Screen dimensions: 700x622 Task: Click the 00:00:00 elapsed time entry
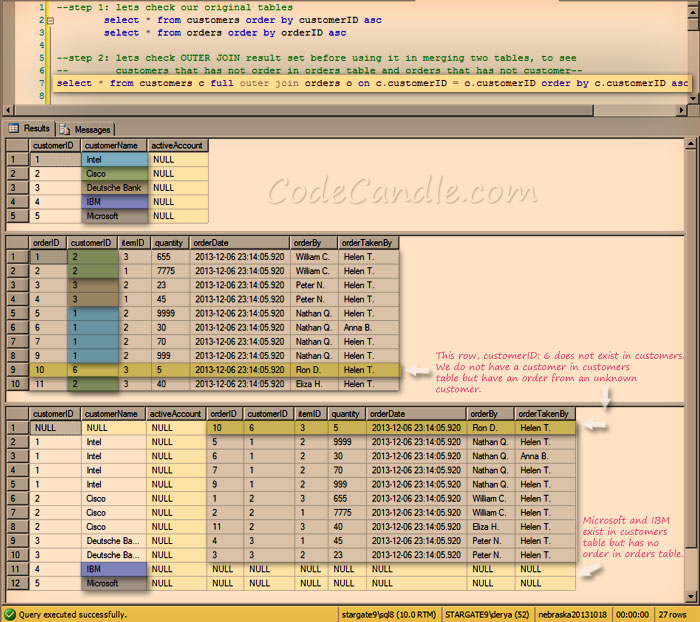point(633,615)
